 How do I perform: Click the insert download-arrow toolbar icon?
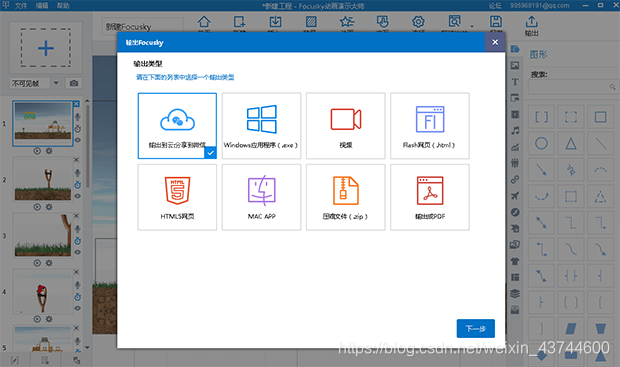click(275, 23)
